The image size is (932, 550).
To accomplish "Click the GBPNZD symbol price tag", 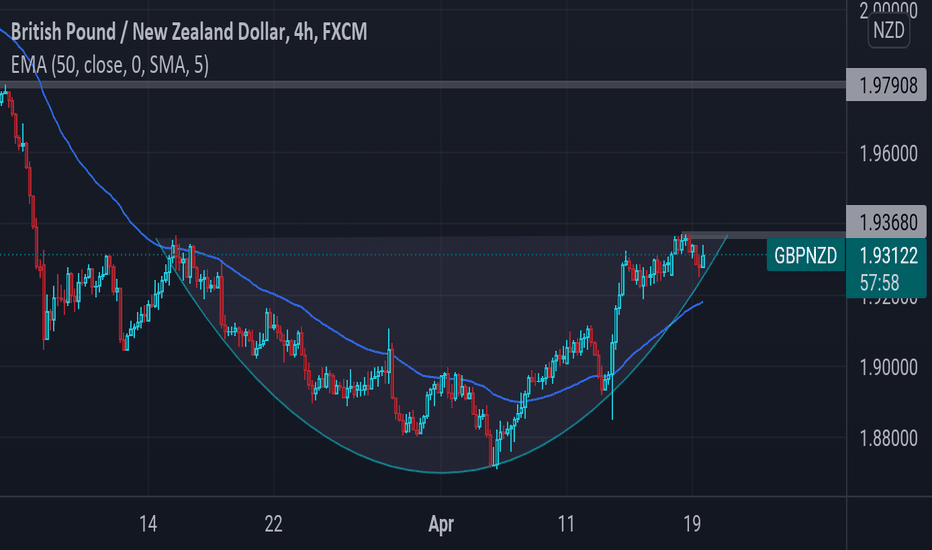I will [805, 256].
